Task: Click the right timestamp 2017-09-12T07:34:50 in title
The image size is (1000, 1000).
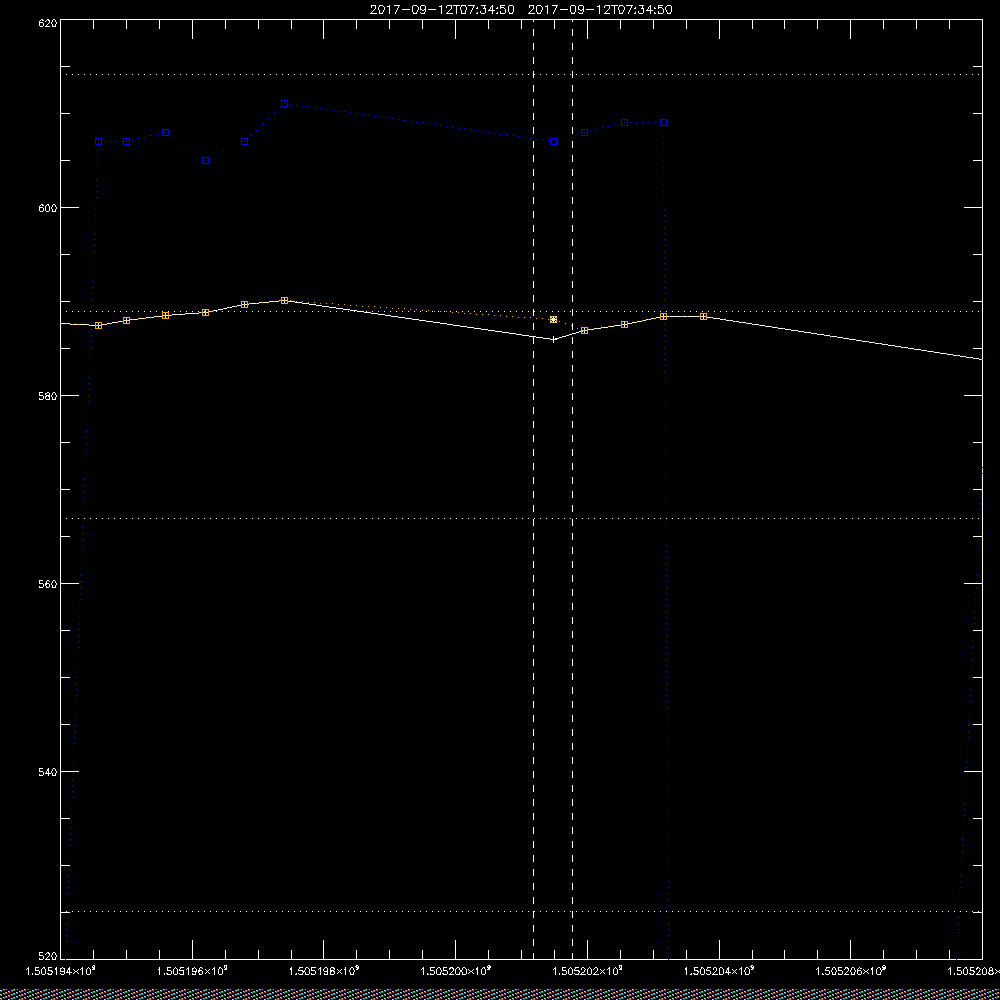Action: pos(600,10)
